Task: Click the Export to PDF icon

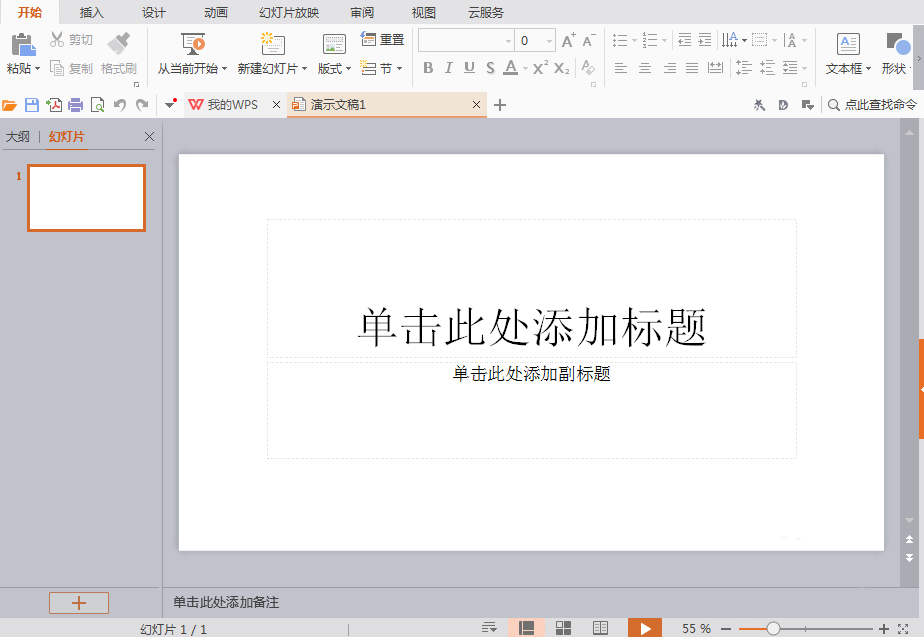Action: (55, 104)
